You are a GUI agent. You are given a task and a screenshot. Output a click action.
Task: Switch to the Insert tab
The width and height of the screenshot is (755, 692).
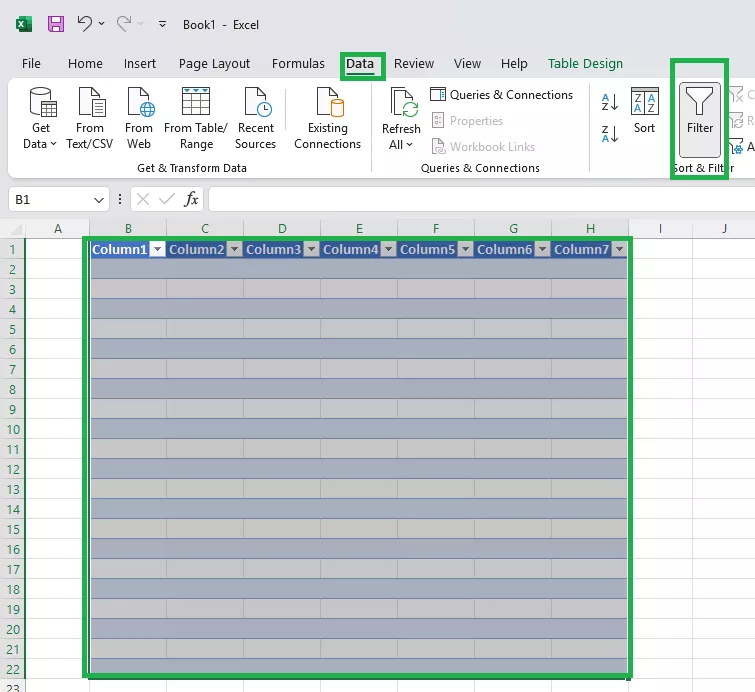[140, 64]
